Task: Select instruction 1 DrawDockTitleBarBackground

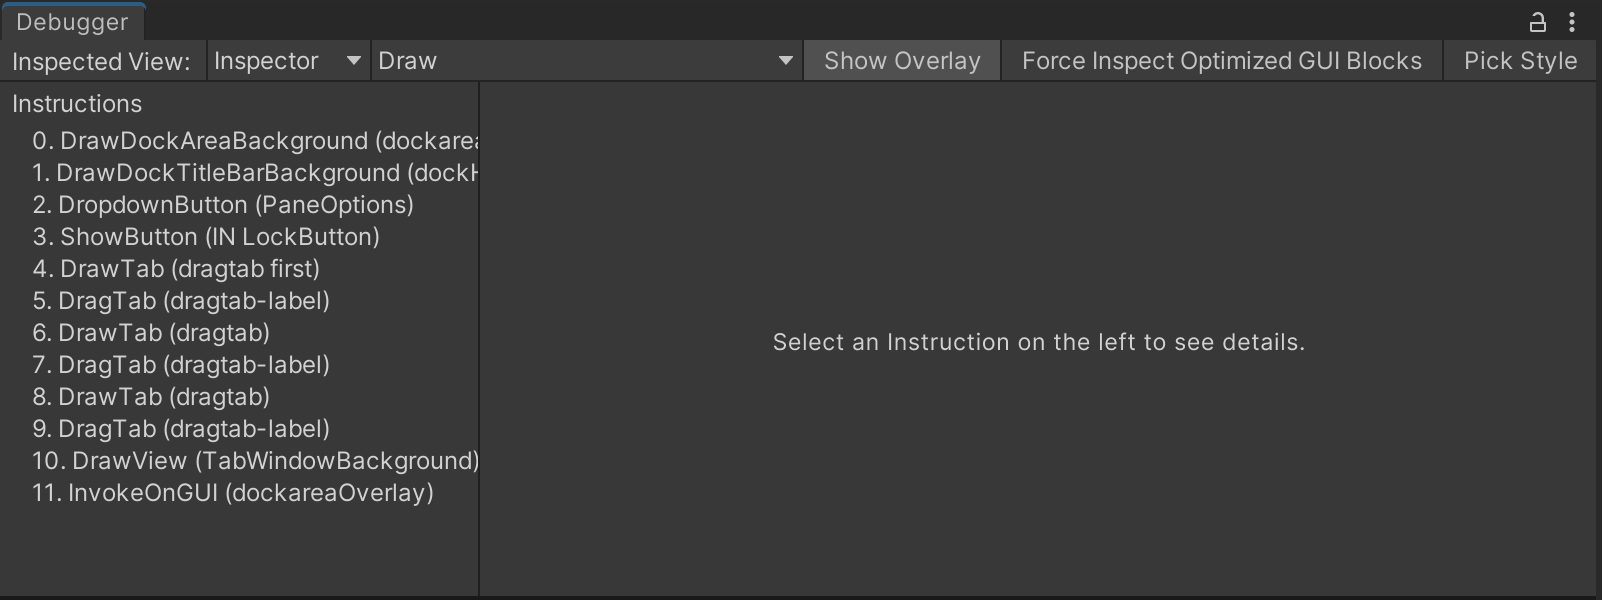Action: pos(254,173)
